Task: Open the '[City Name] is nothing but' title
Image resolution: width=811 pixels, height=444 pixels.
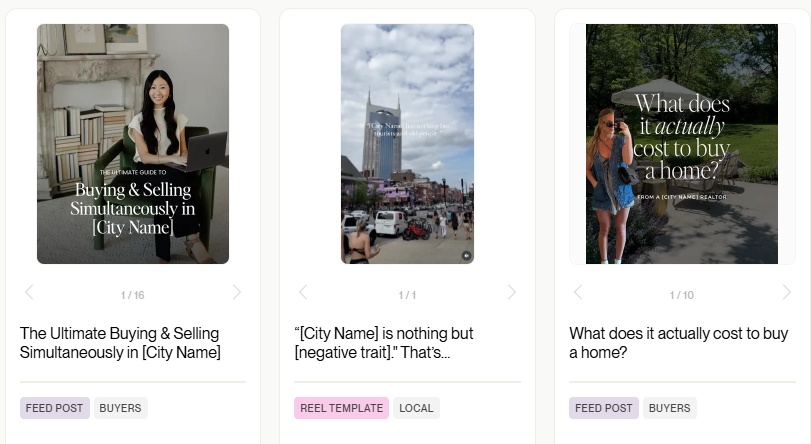Action: [384, 342]
